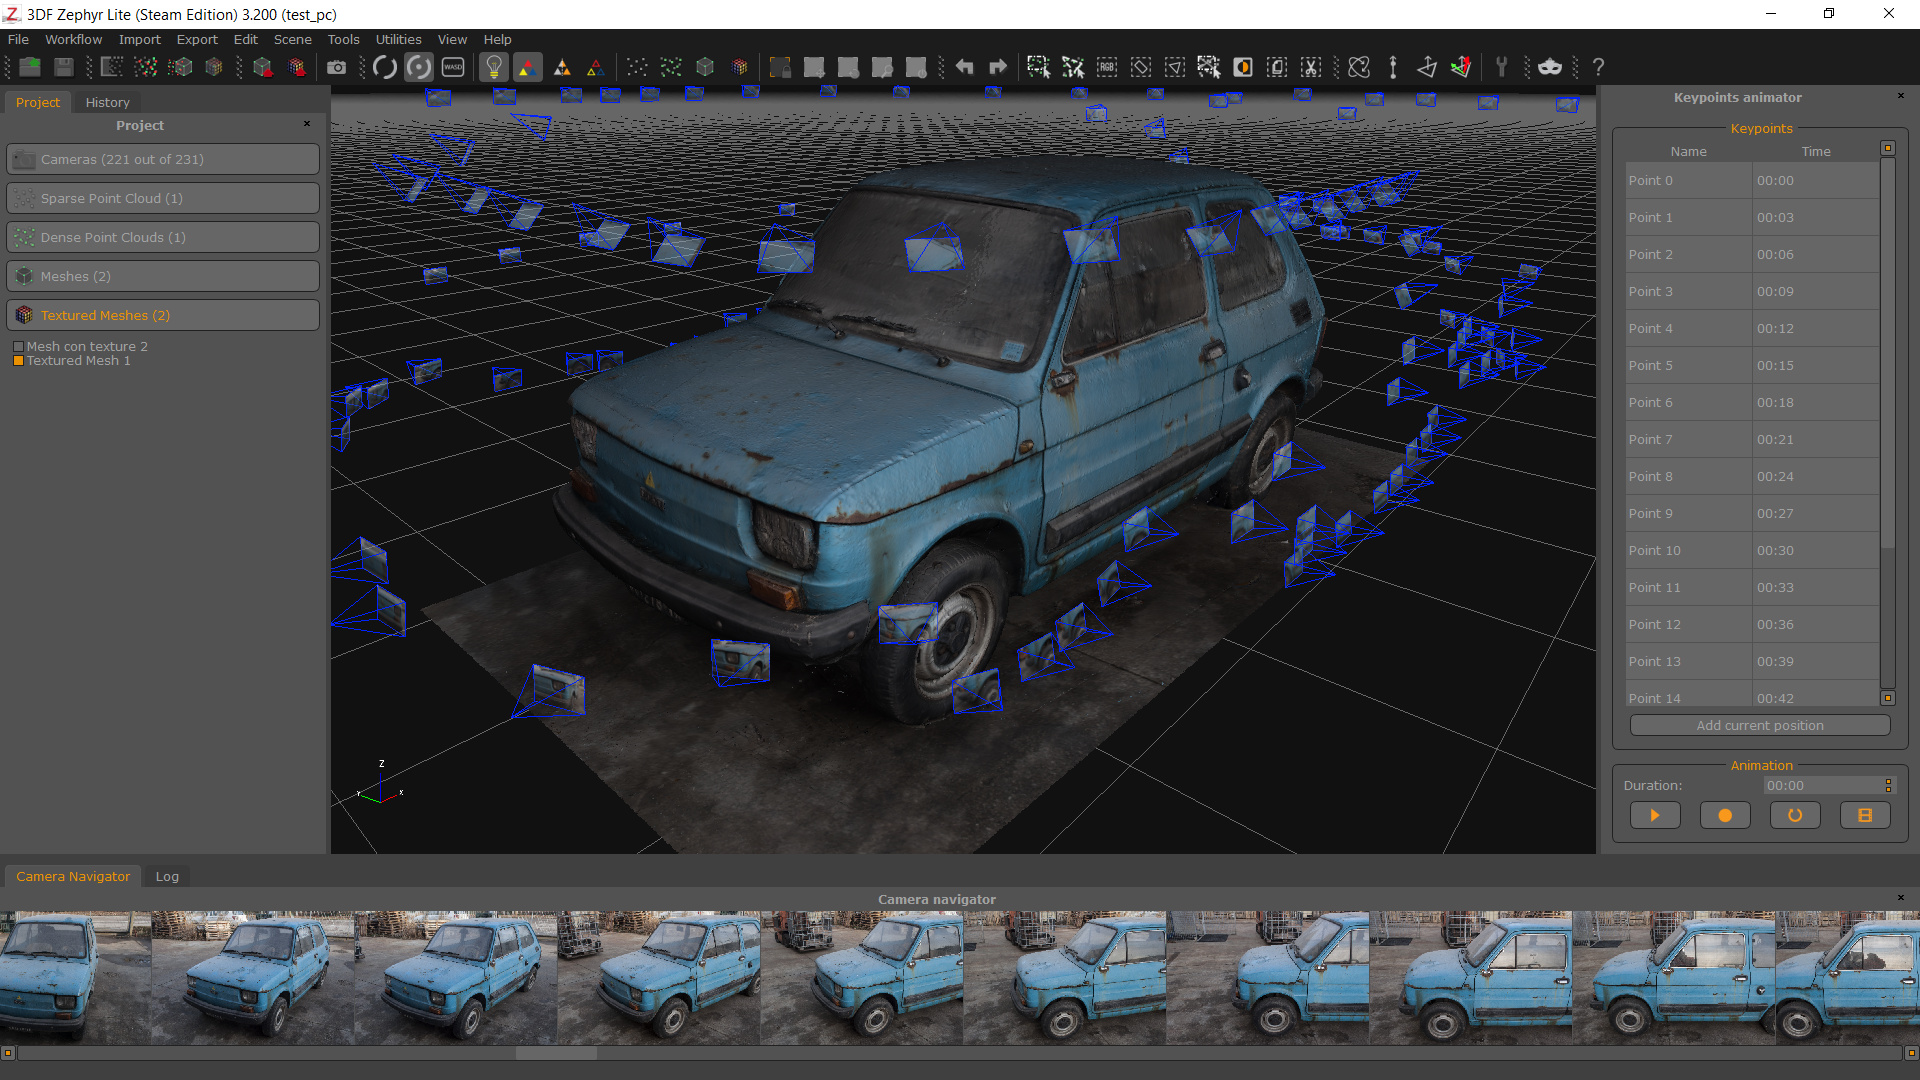This screenshot has height=1080, width=1920.
Task: Click the undo arrow in the toolbar
Action: click(964, 67)
